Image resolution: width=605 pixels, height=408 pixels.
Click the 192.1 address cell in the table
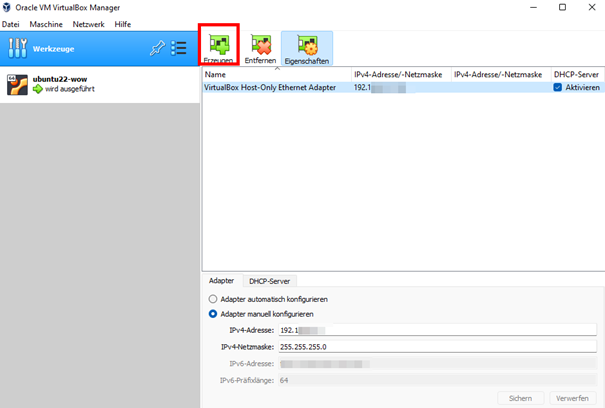point(401,87)
